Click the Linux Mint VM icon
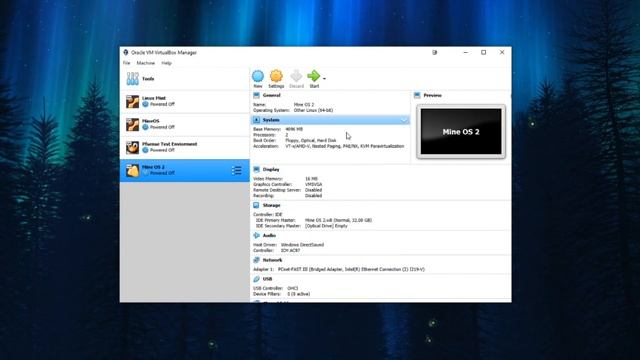The image size is (640, 360). click(132, 102)
